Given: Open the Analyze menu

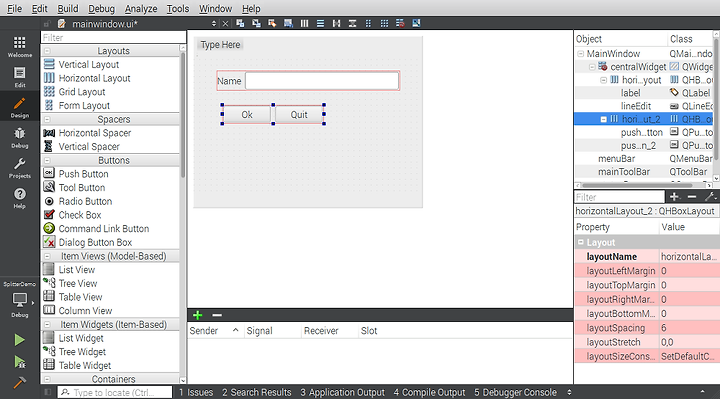Looking at the screenshot, I should (x=141, y=9).
